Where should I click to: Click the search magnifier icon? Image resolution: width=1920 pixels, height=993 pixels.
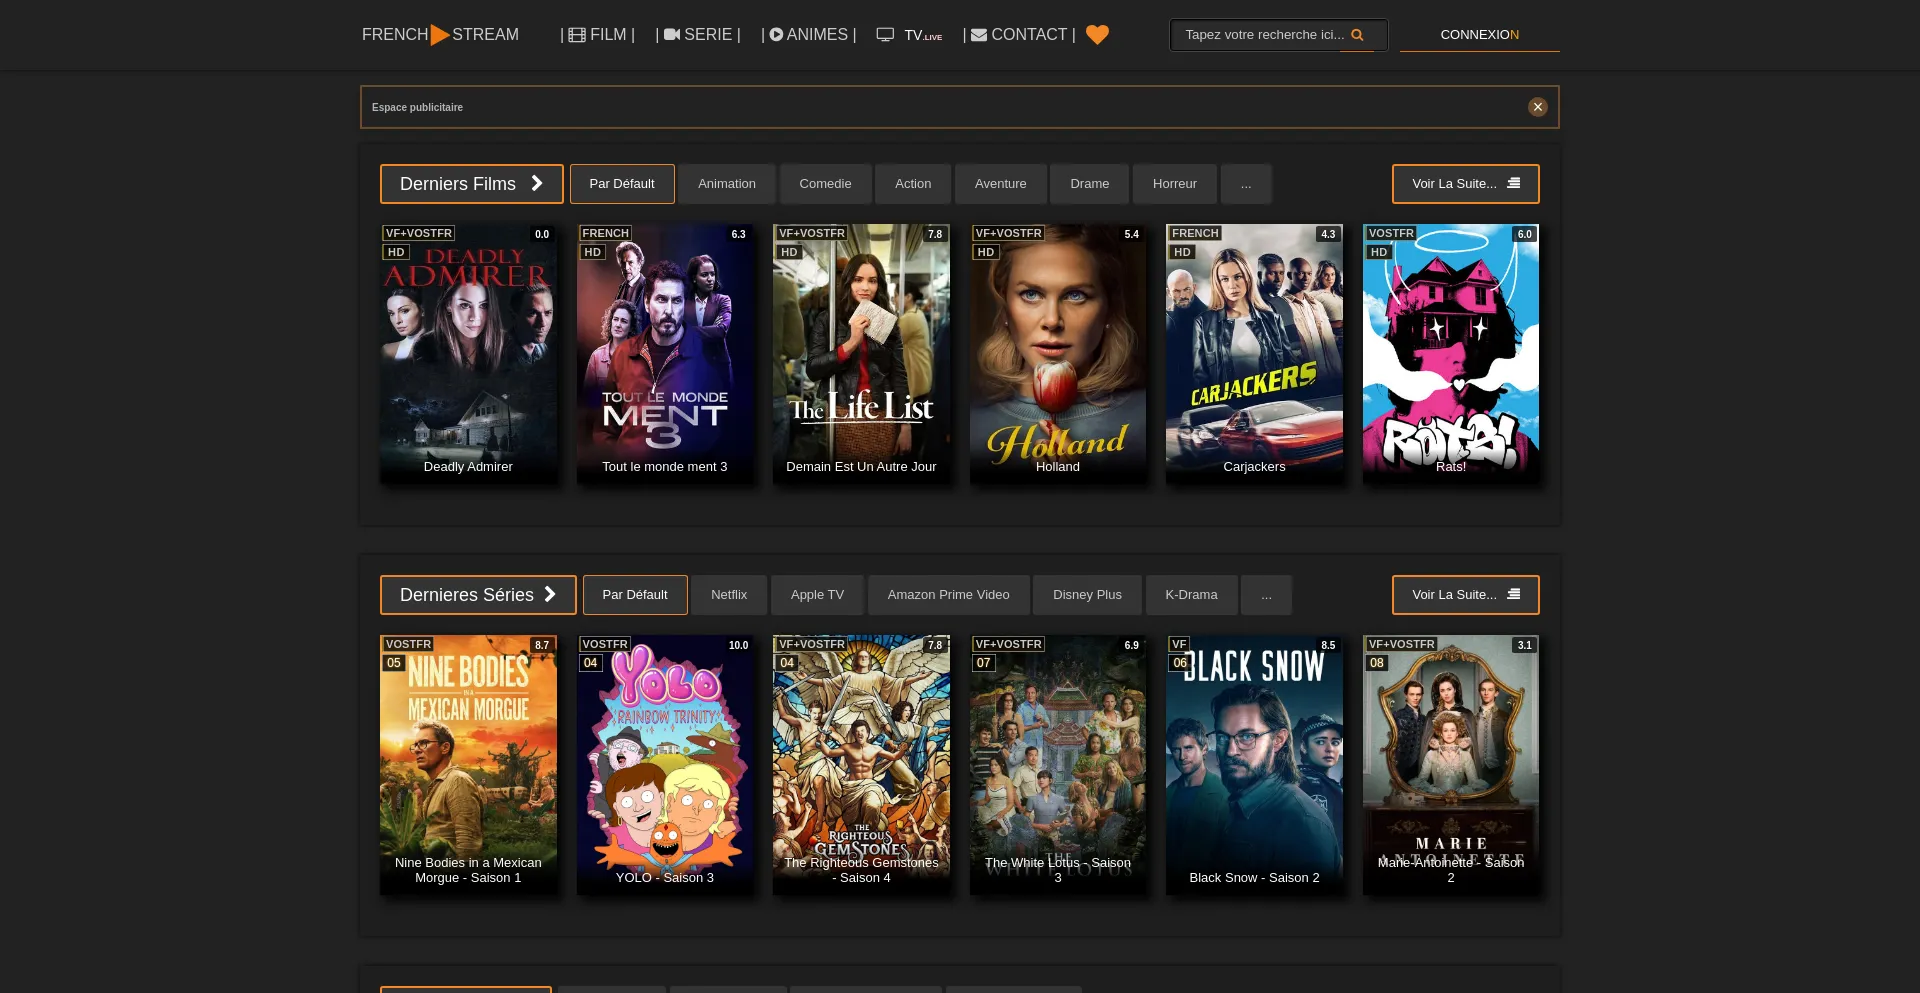click(1357, 35)
